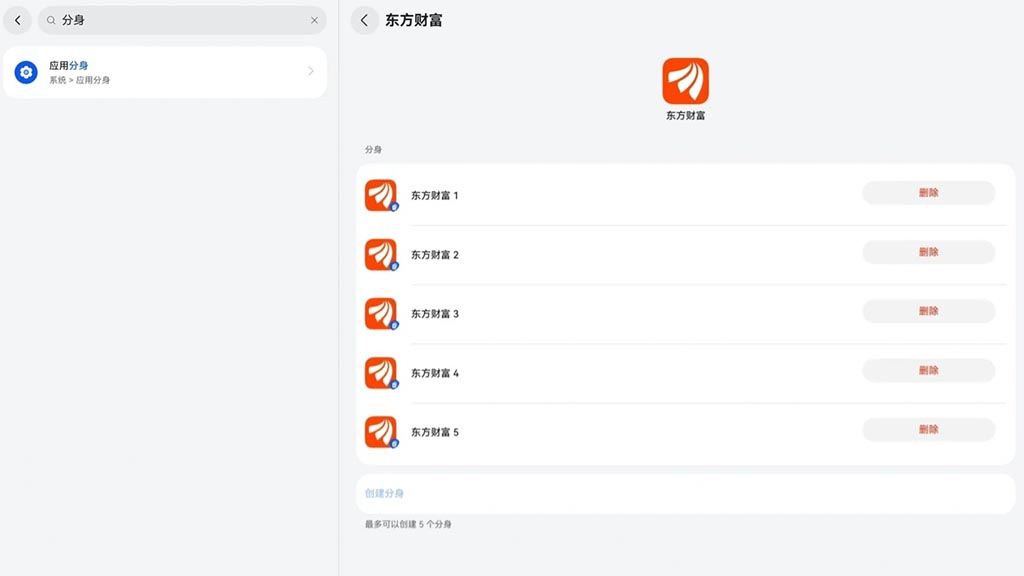Clear the search text with the X icon

click(314, 20)
